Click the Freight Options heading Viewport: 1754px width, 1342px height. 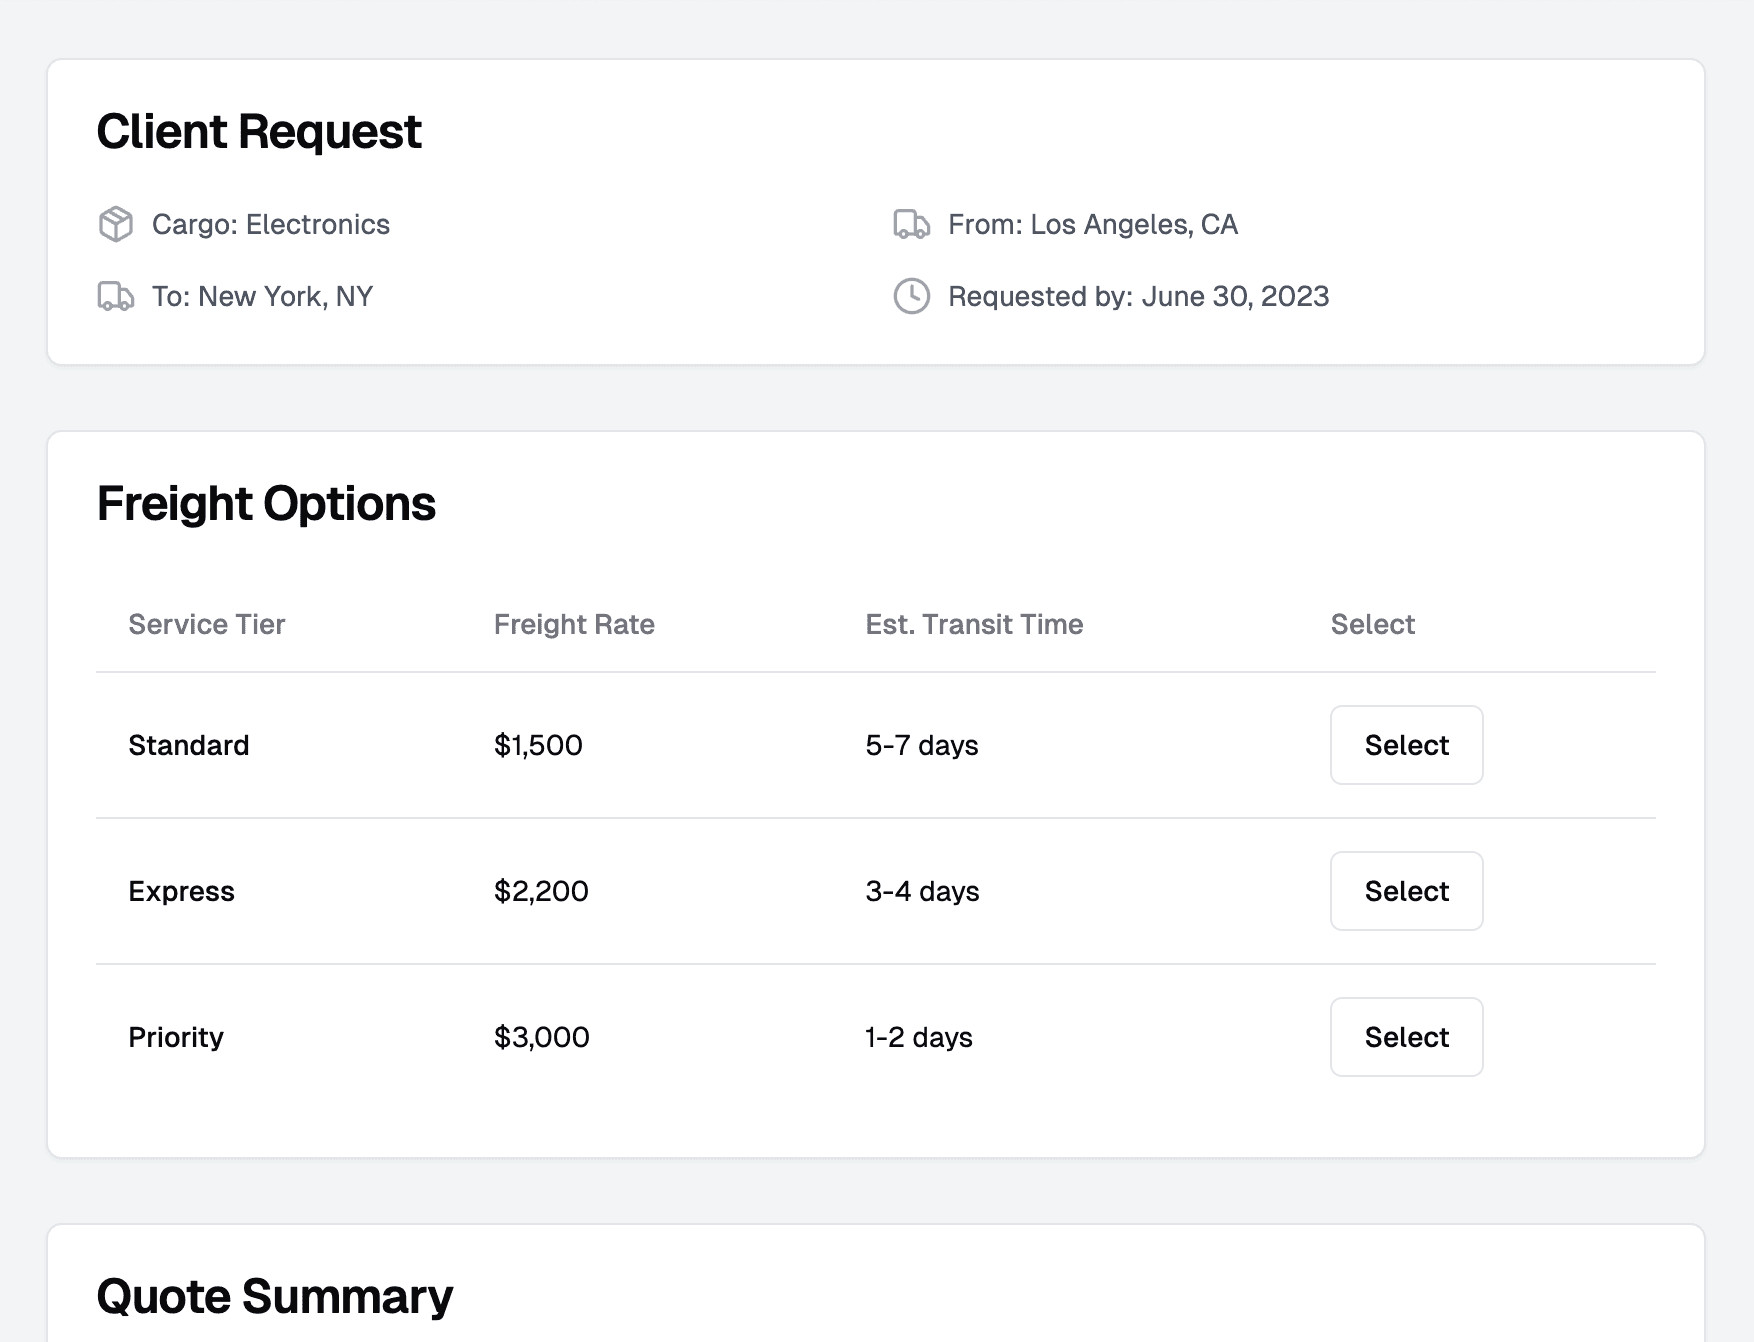tap(266, 503)
